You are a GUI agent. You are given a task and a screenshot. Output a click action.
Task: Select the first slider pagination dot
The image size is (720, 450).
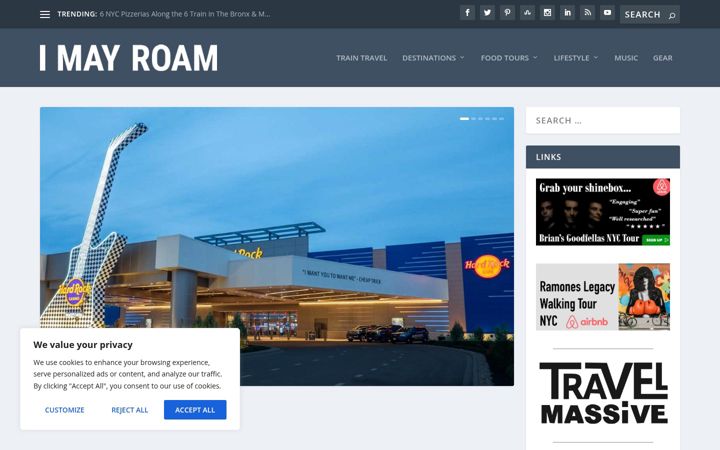point(464,119)
